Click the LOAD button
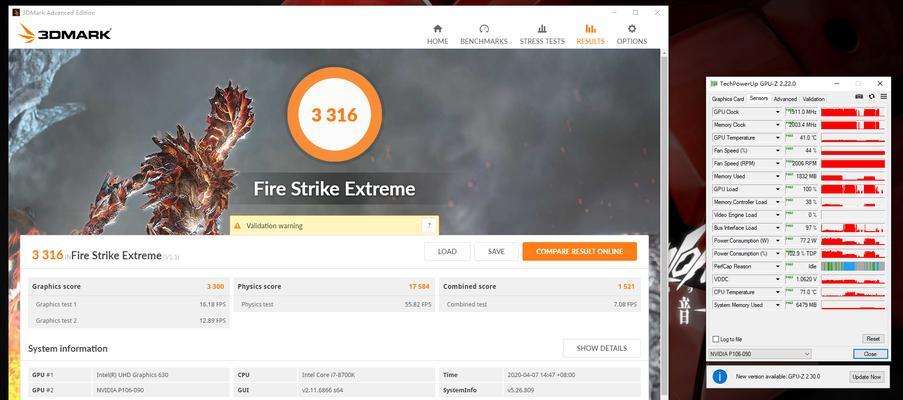 coord(447,252)
